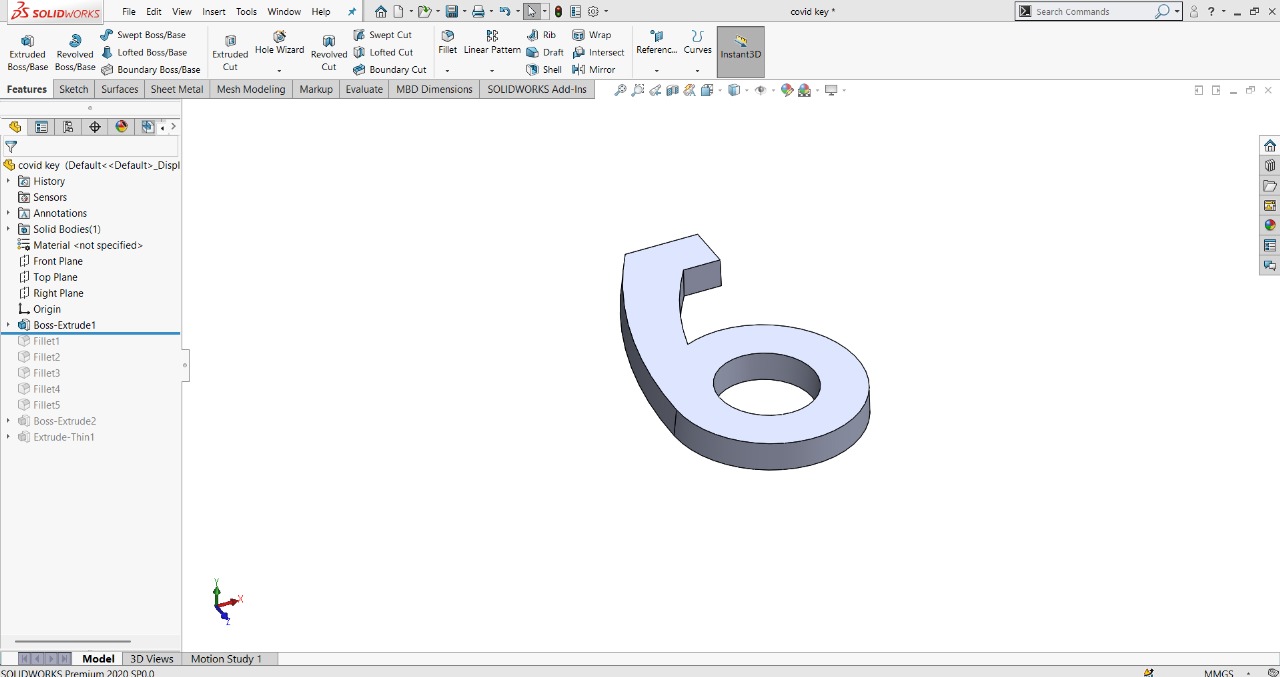Switch to the Sheet Metal tab
The width and height of the screenshot is (1280, 677).
click(x=177, y=89)
